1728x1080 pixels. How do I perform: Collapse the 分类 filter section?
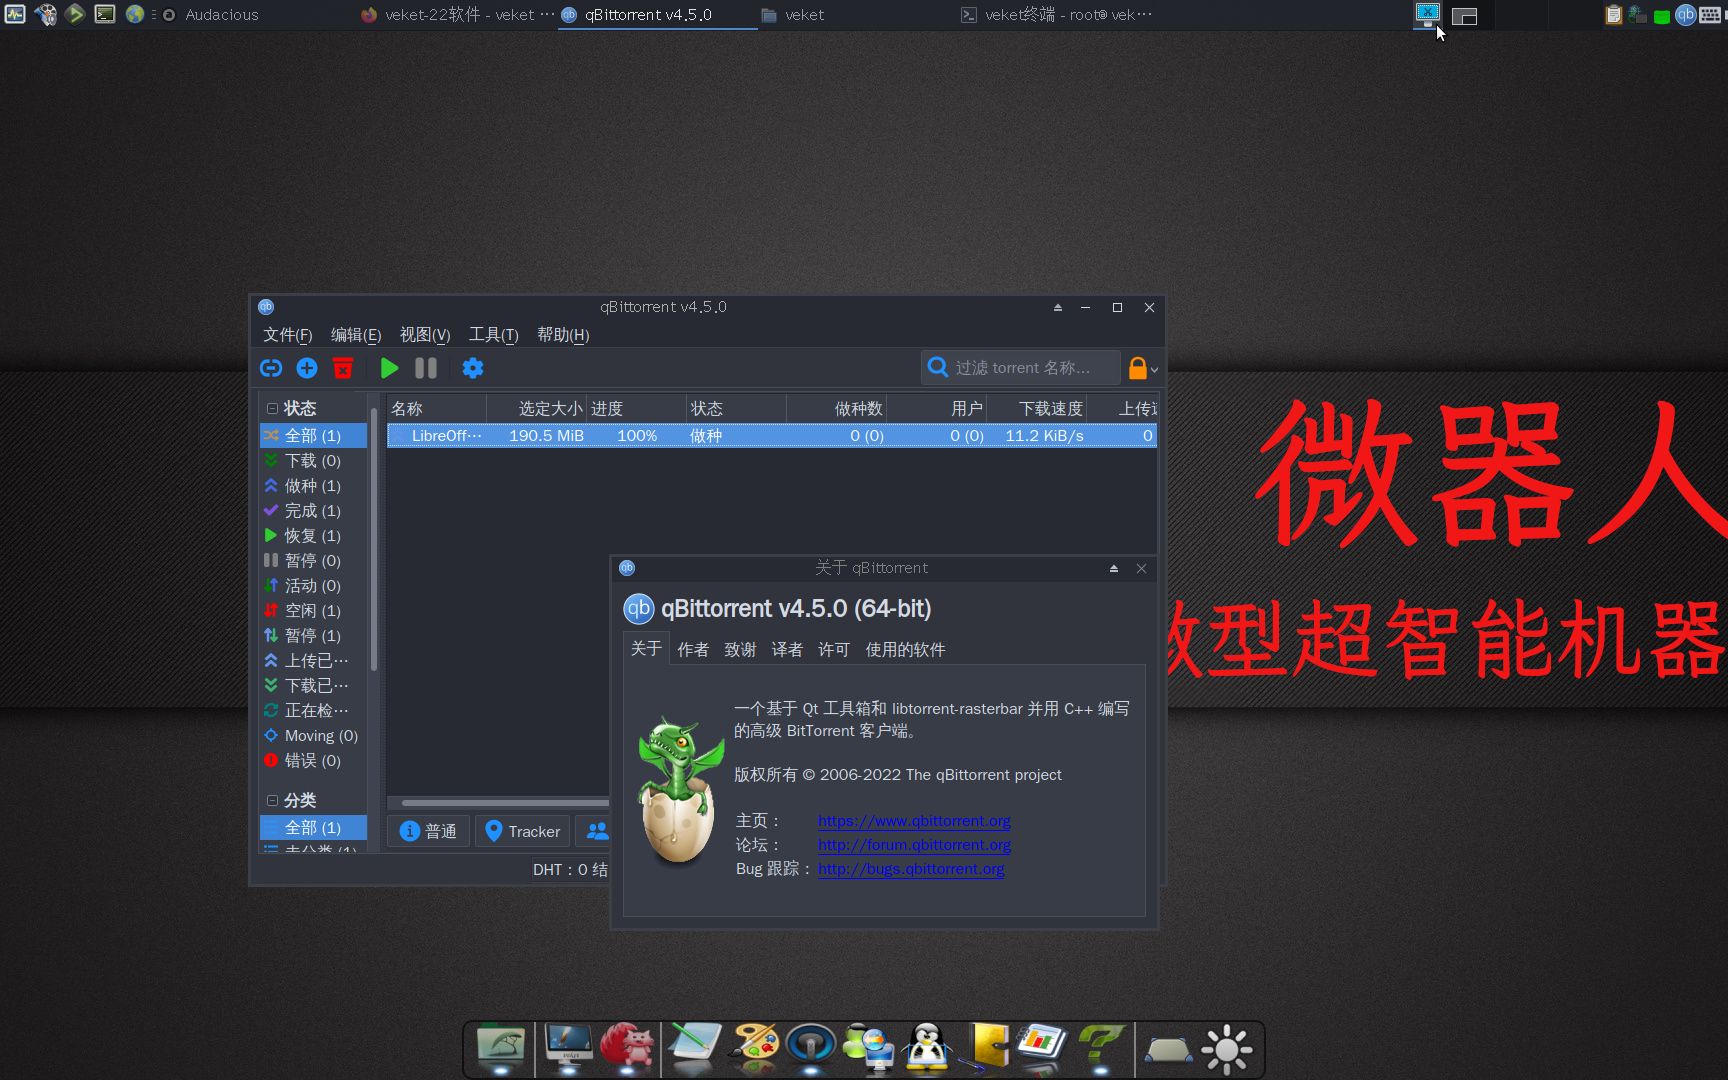point(272,801)
